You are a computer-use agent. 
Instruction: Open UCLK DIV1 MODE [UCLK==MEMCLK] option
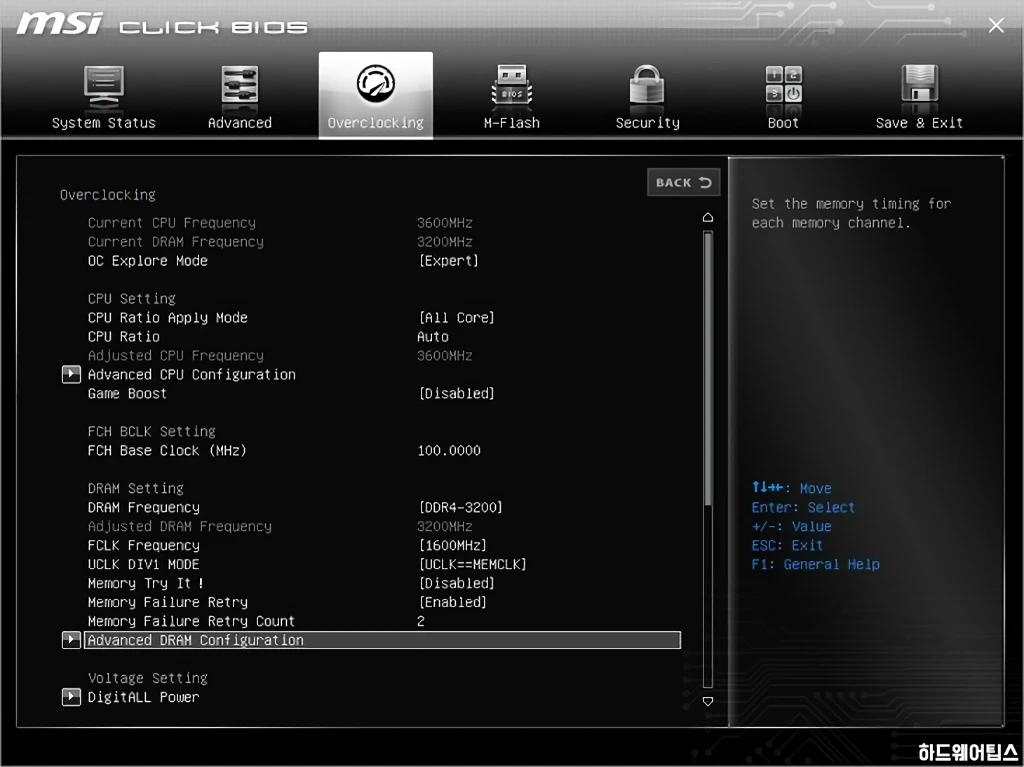point(472,564)
